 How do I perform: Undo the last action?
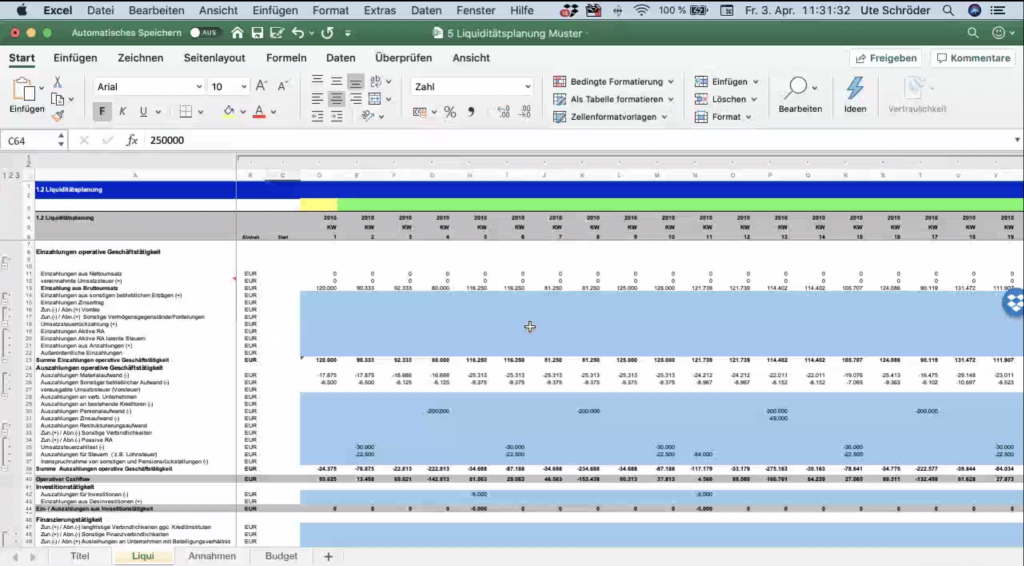click(298, 33)
